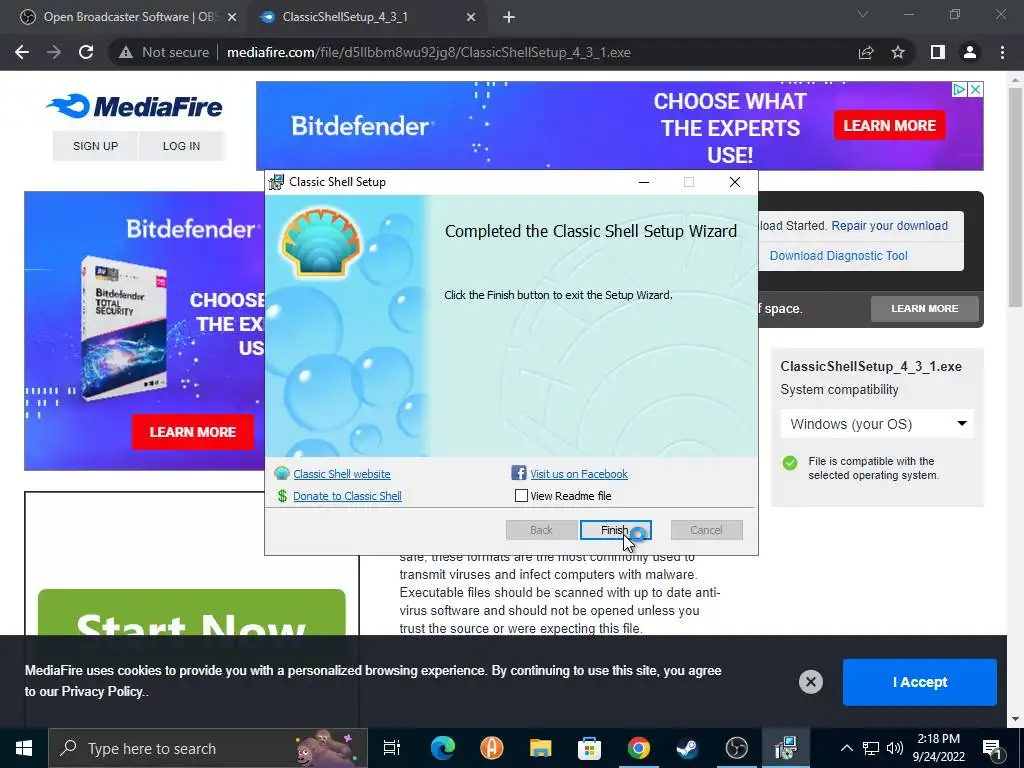Click the Not secure warning icon
1024x768 pixels.
pos(126,52)
